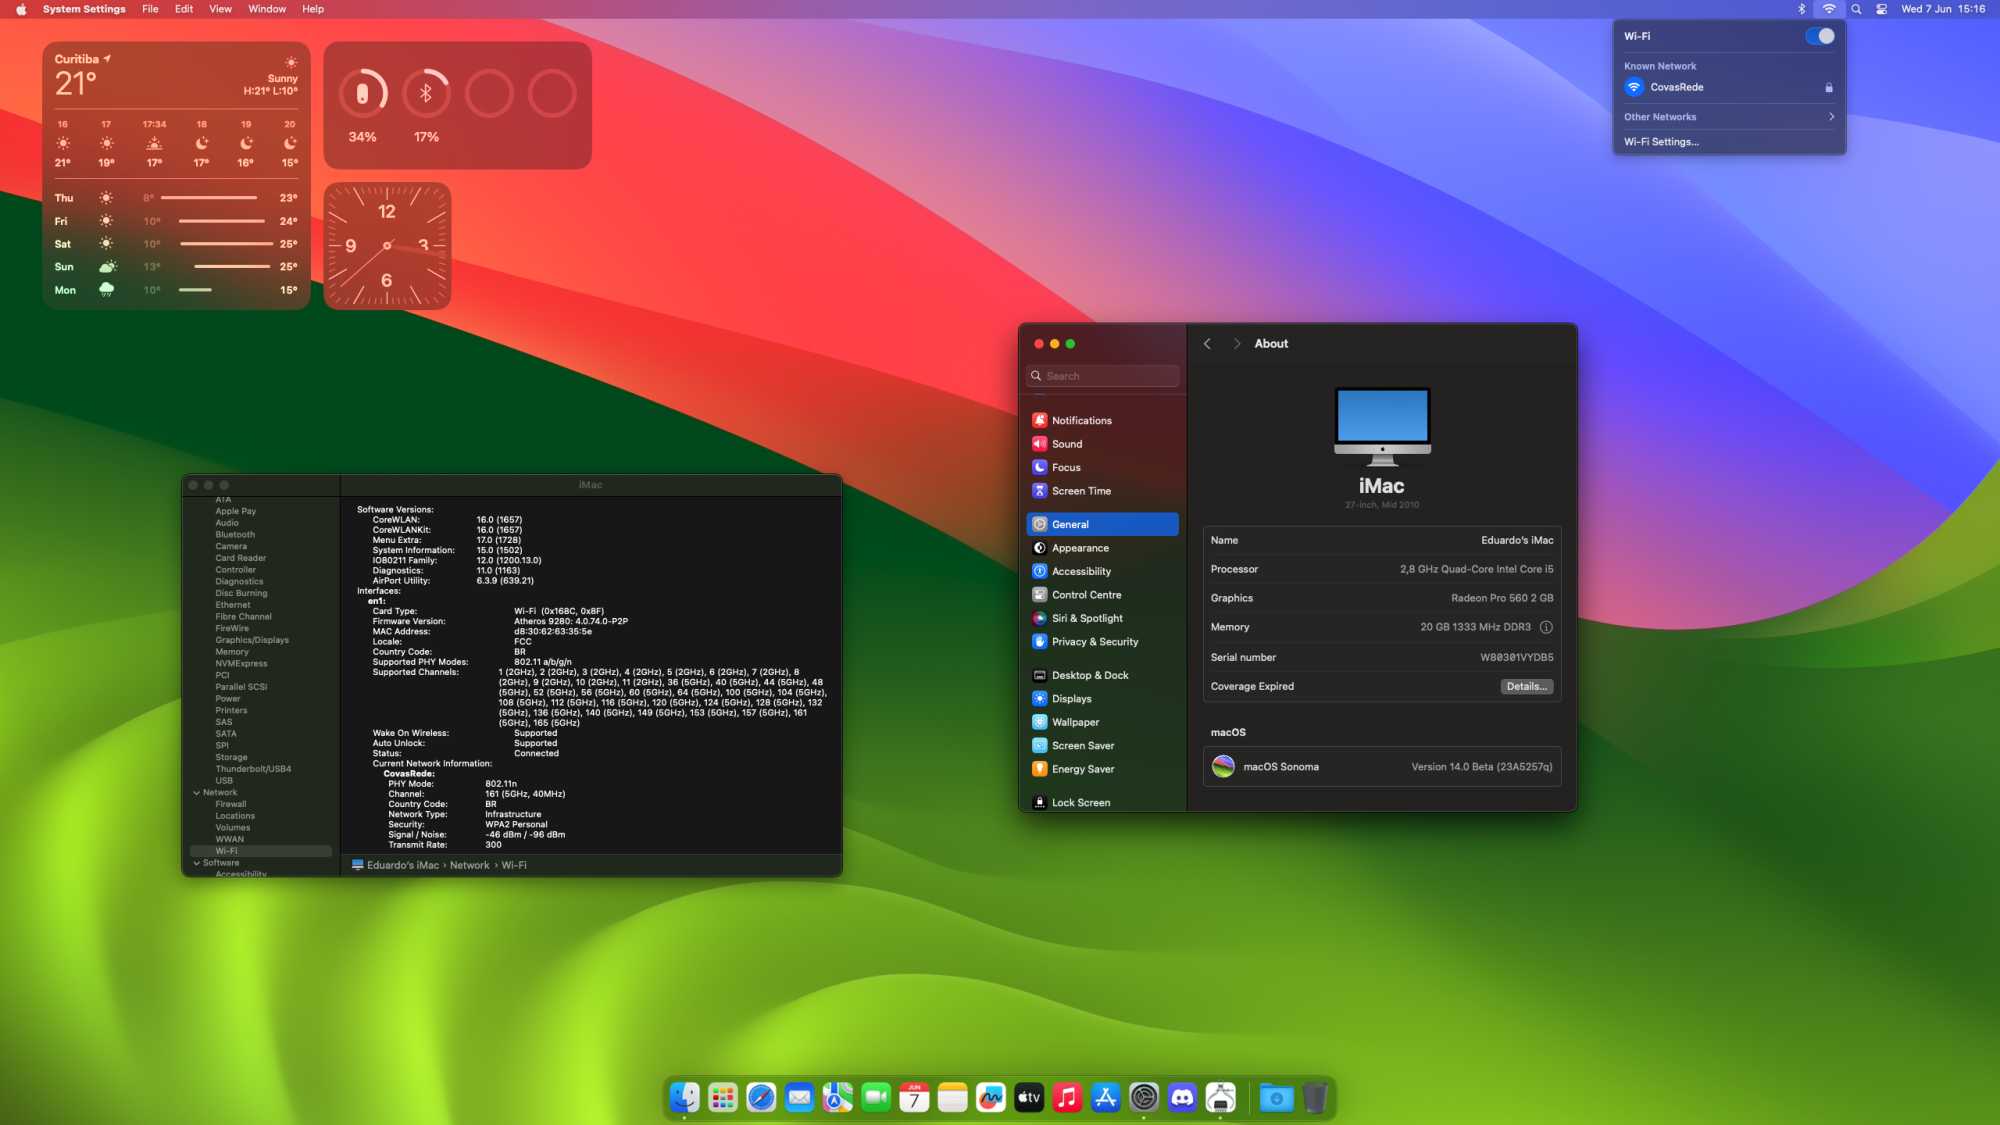Open Notifications settings in sidebar
2000x1125 pixels.
pos(1081,421)
